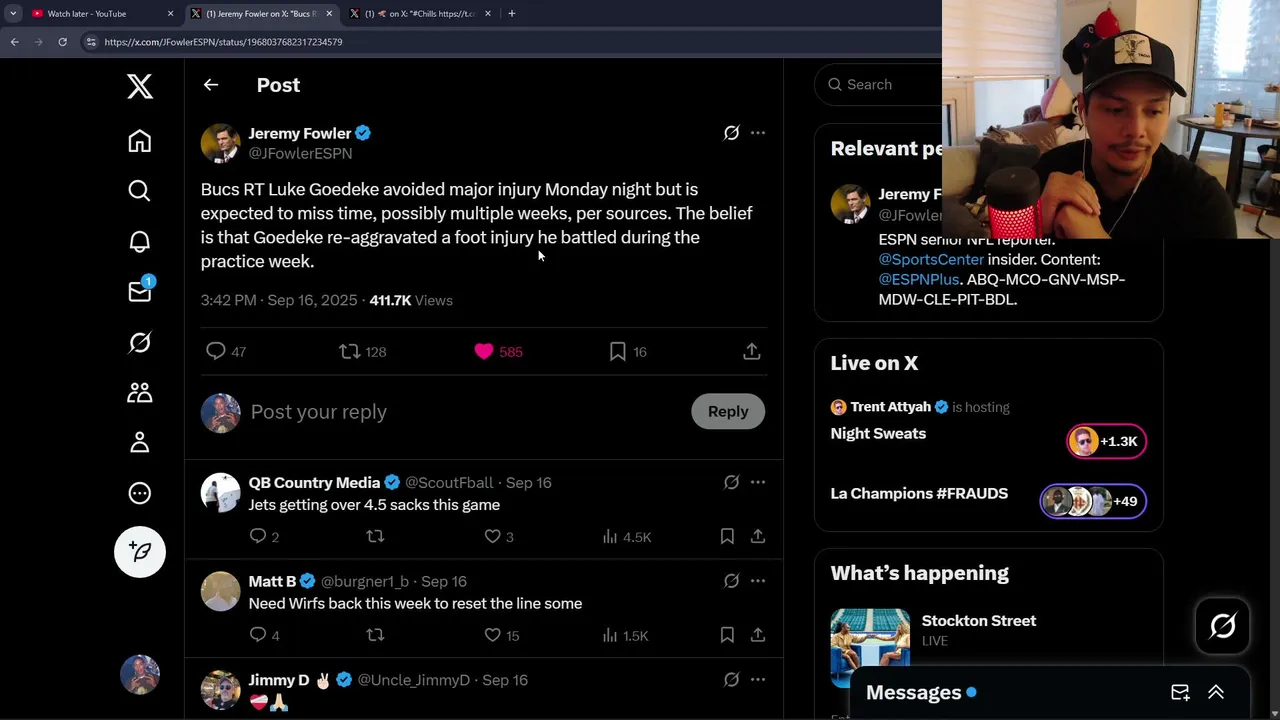
Task: Open Notifications bell icon
Action: pyautogui.click(x=140, y=241)
